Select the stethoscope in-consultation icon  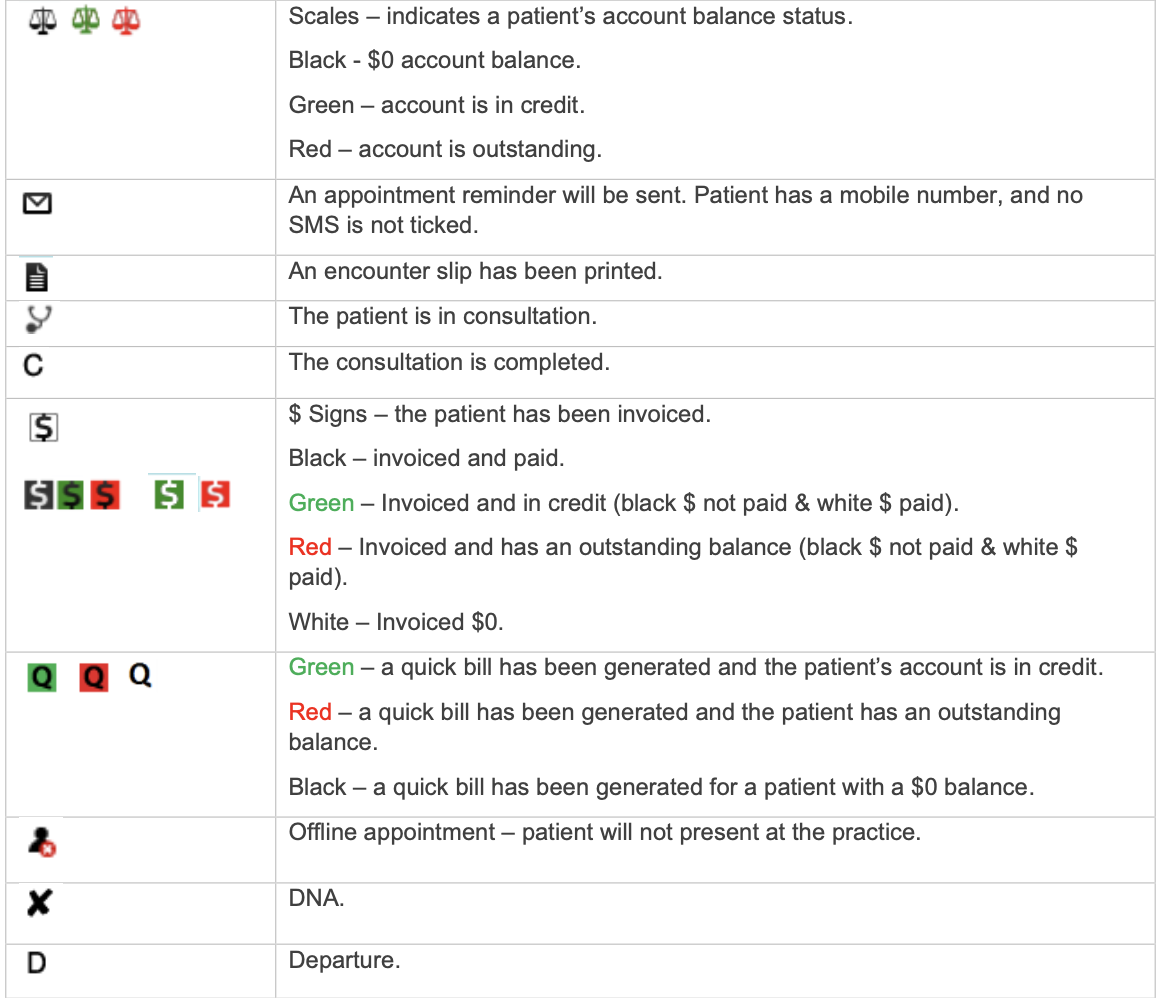click(38, 318)
